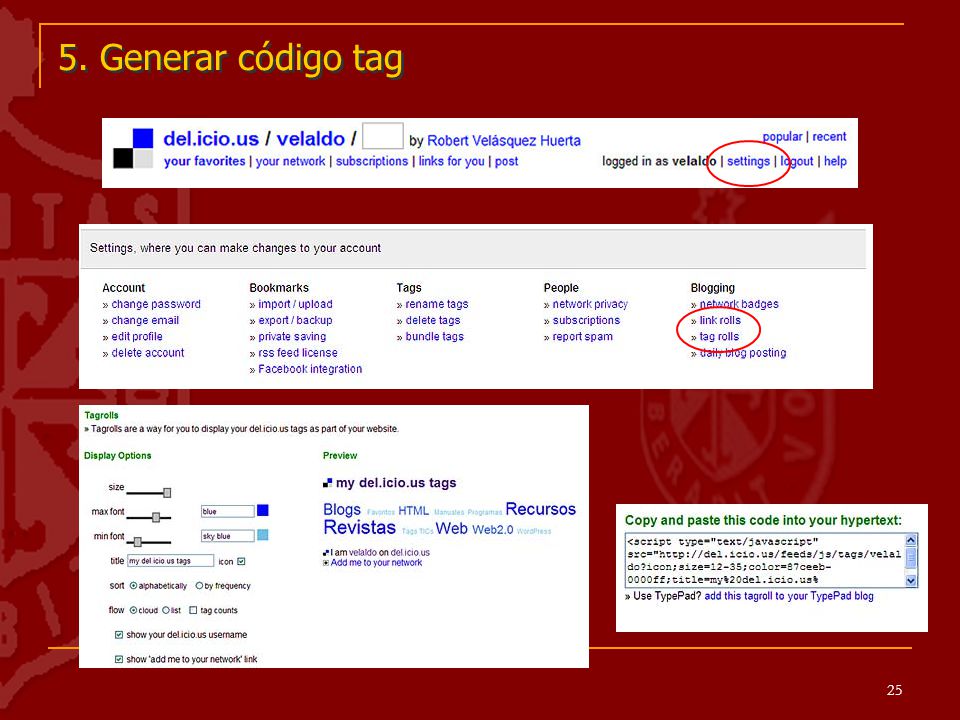The height and width of the screenshot is (720, 960).
Task: Click the max font slider handle
Action: point(156,517)
